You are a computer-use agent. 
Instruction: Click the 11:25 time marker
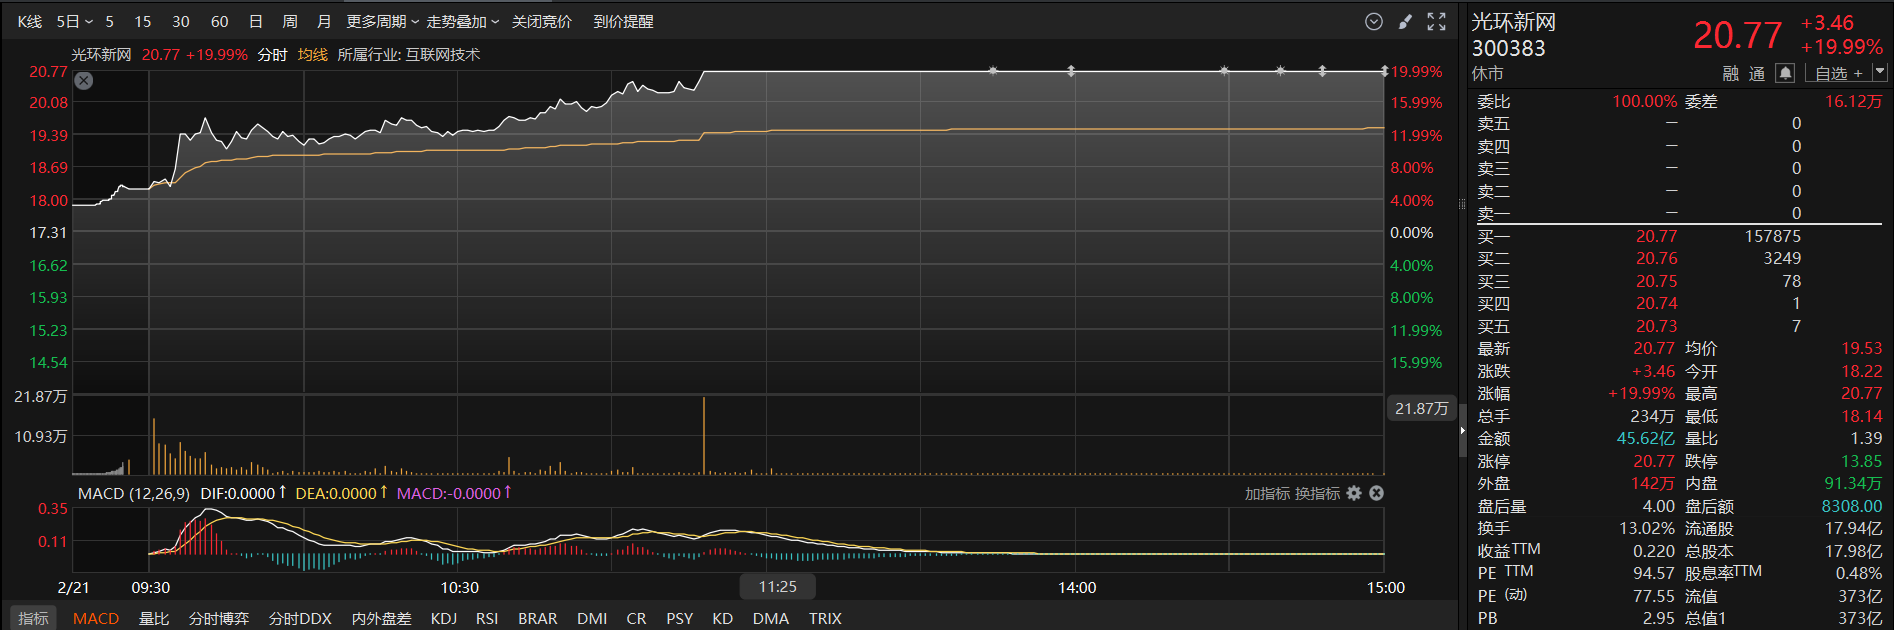pyautogui.click(x=778, y=587)
